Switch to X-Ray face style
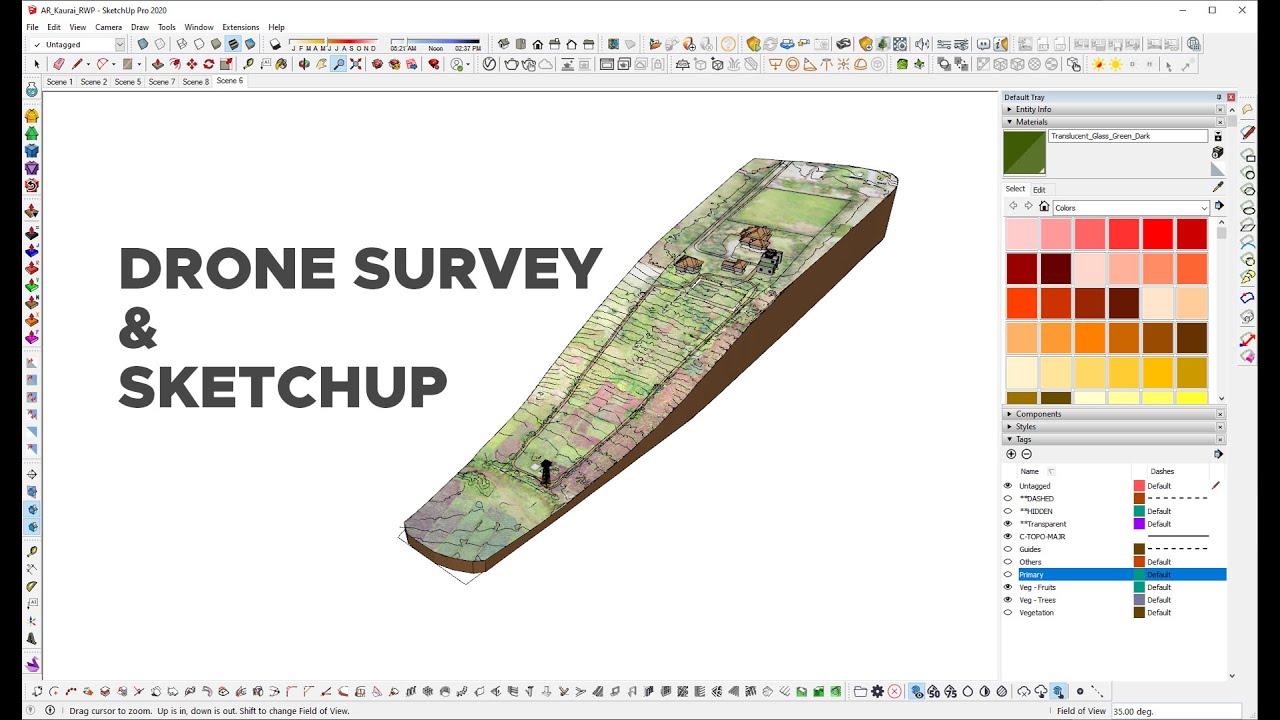The width and height of the screenshot is (1280, 720). pyautogui.click(x=142, y=44)
